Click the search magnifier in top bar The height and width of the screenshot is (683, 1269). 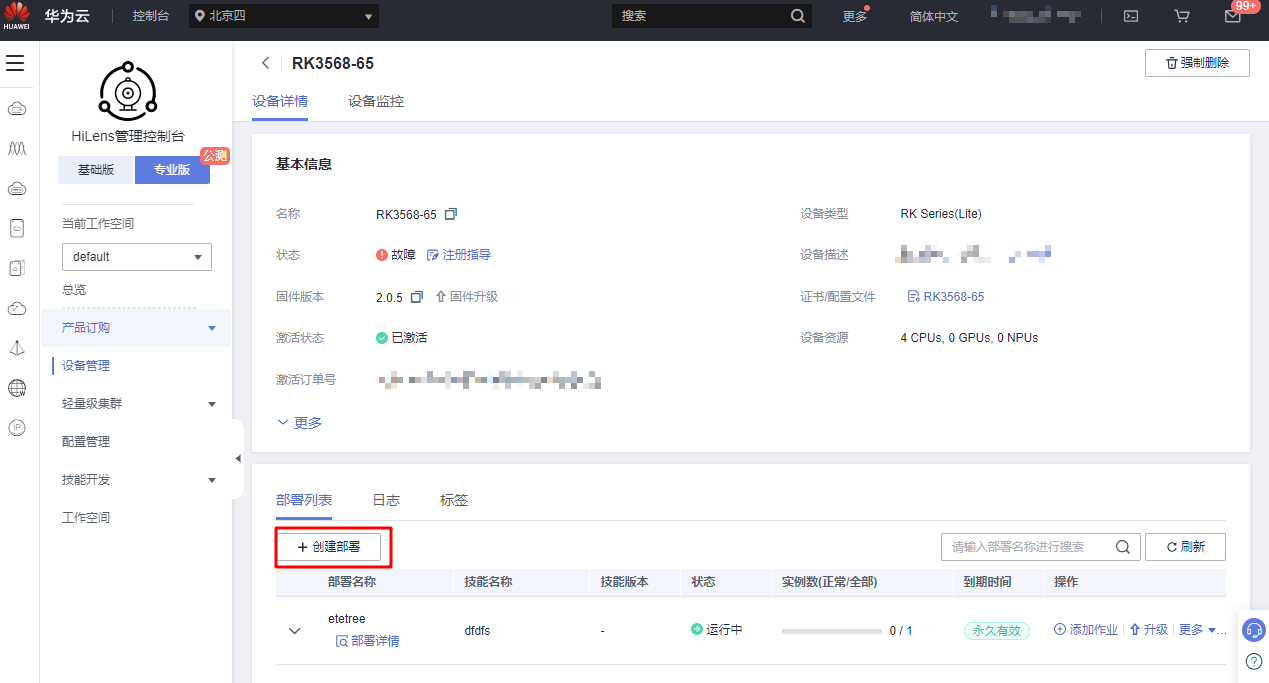[x=797, y=16]
